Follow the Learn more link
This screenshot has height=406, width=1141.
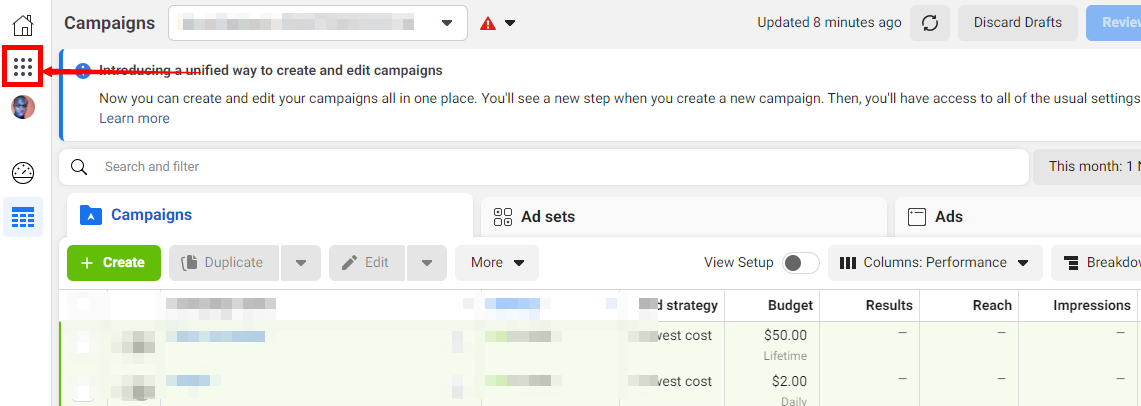pos(134,118)
